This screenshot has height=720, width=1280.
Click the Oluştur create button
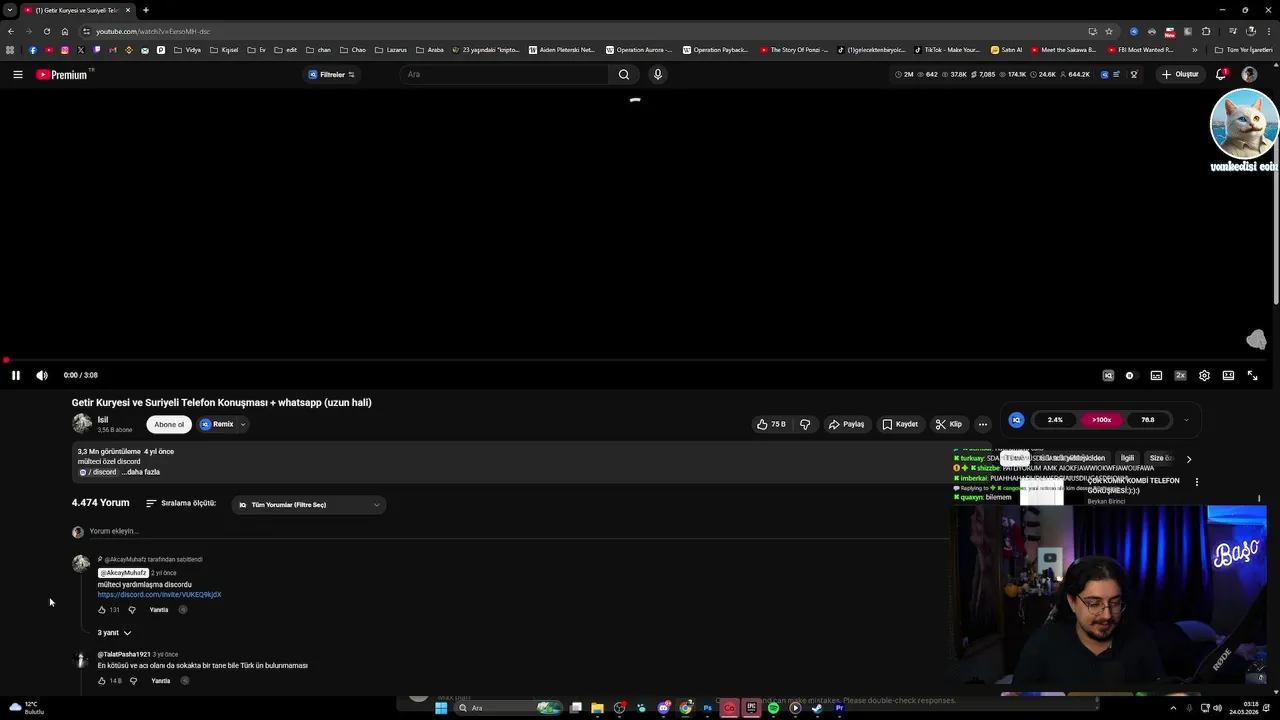pos(1180,74)
